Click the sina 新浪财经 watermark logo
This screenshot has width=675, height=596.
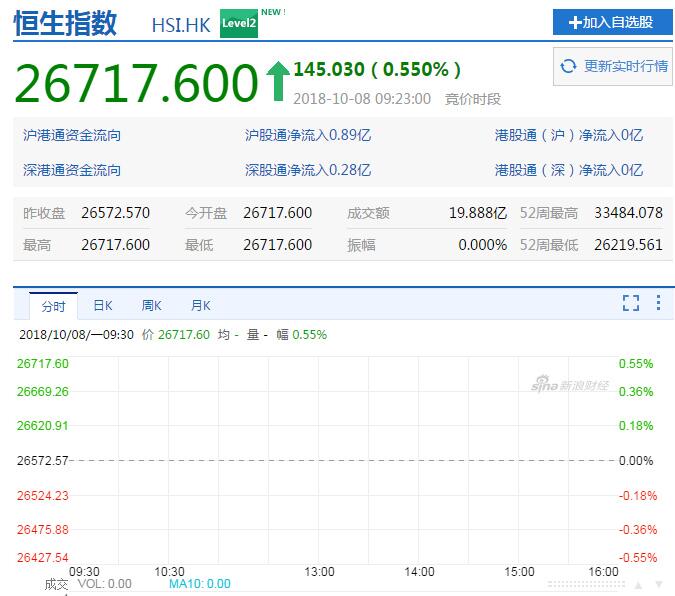coord(568,384)
